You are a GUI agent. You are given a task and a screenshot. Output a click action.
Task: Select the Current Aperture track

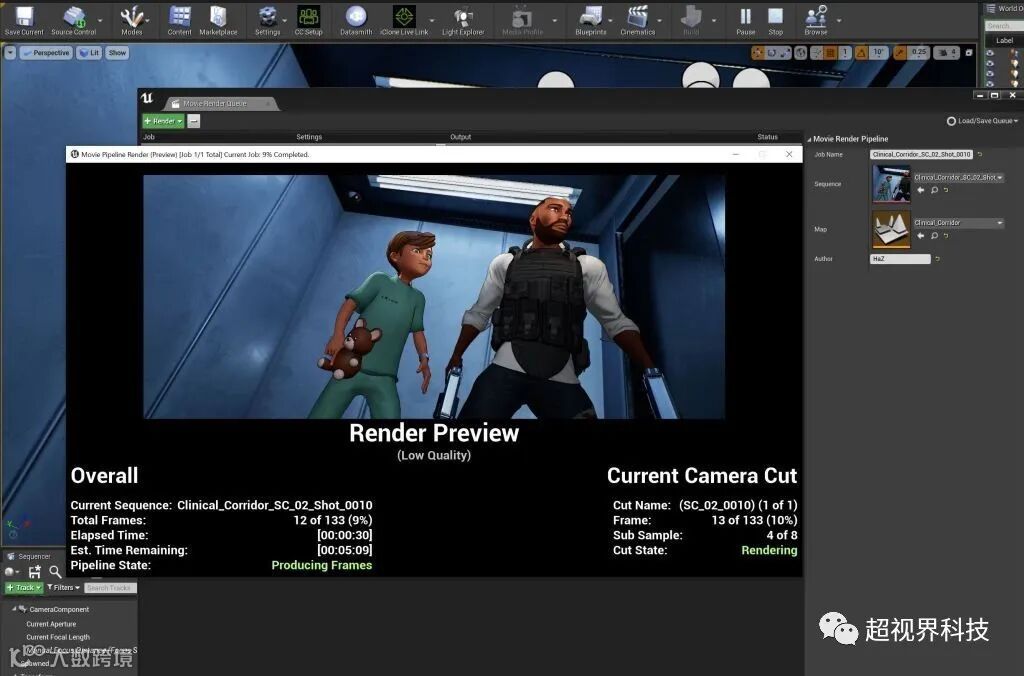pyautogui.click(x=51, y=624)
